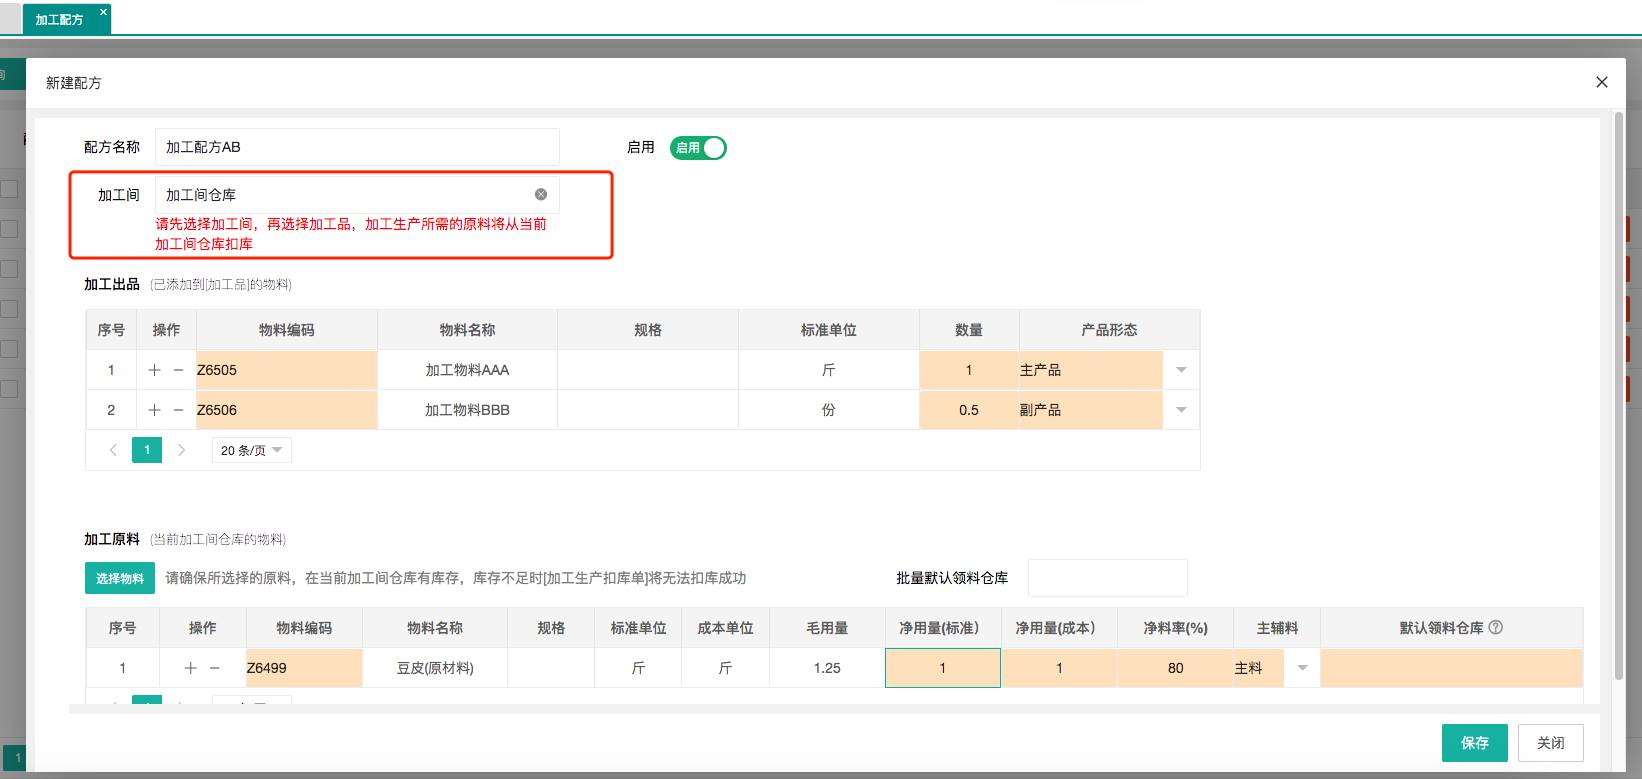Click the 产品形态 column header
Image resolution: width=1642 pixels, height=779 pixels.
coord(1109,330)
